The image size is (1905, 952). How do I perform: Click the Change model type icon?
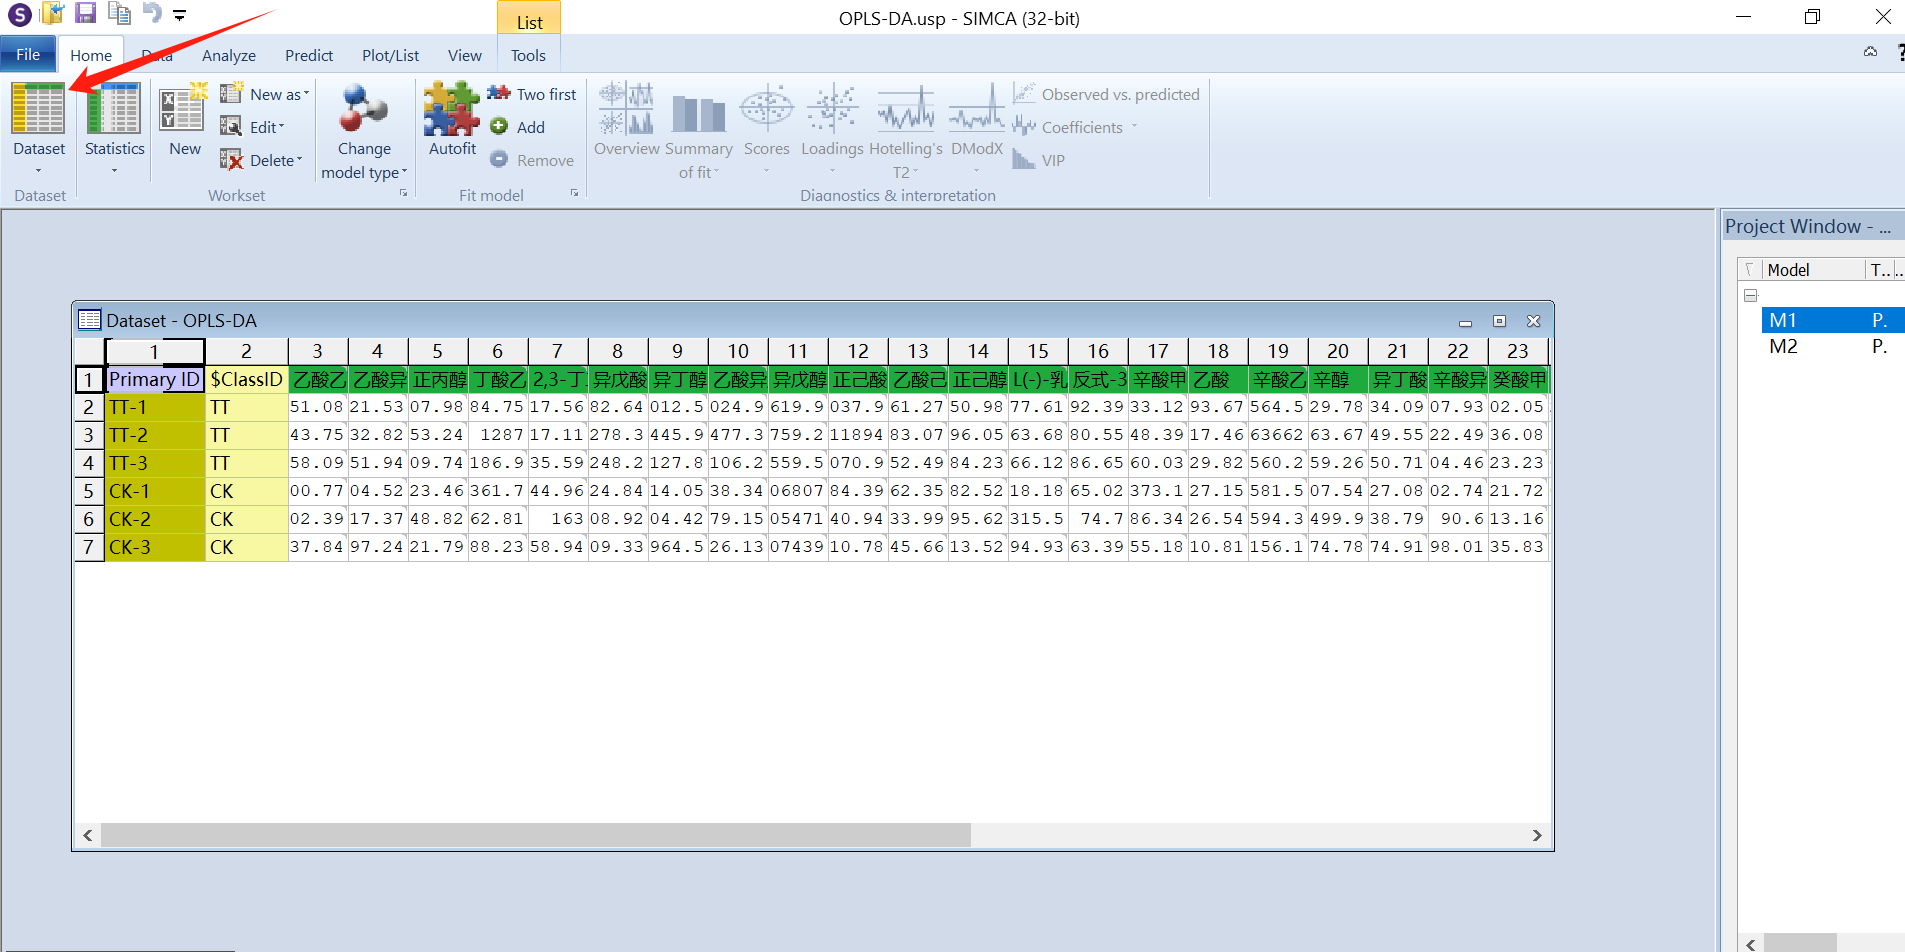click(x=363, y=110)
